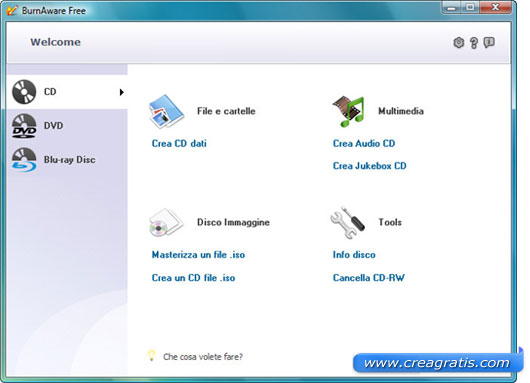Open Info disco tool
The image size is (530, 383).
(354, 255)
